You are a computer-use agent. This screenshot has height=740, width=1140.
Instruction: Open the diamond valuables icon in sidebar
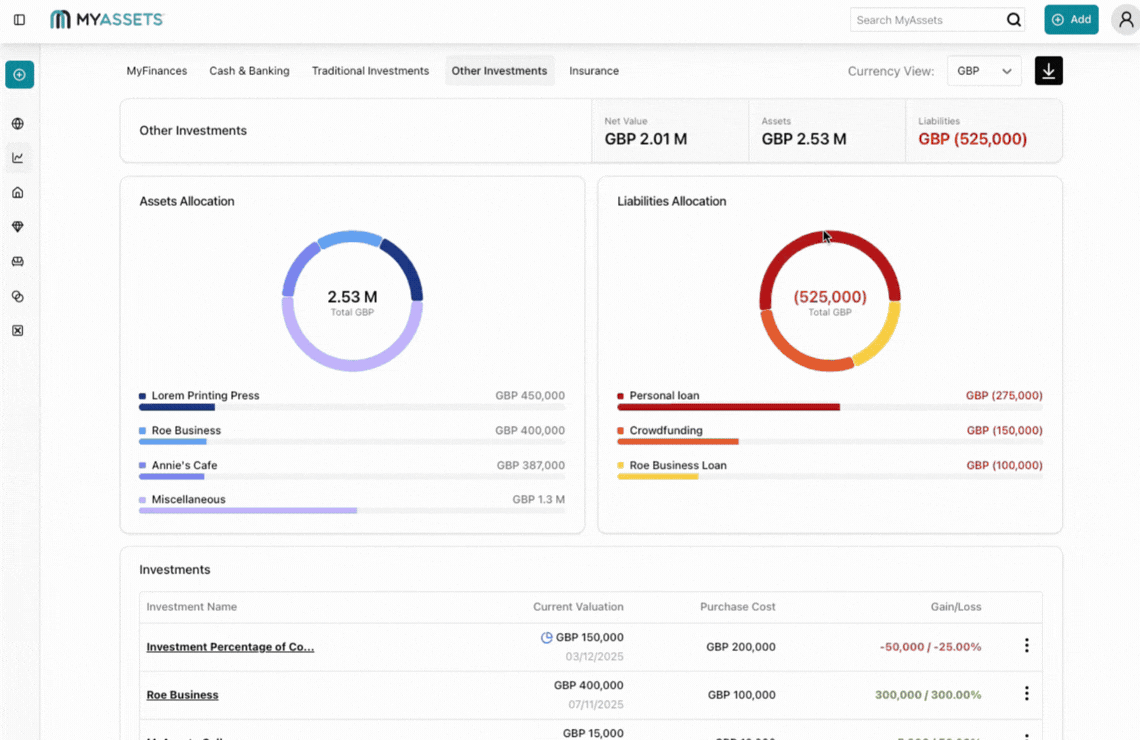[18, 226]
